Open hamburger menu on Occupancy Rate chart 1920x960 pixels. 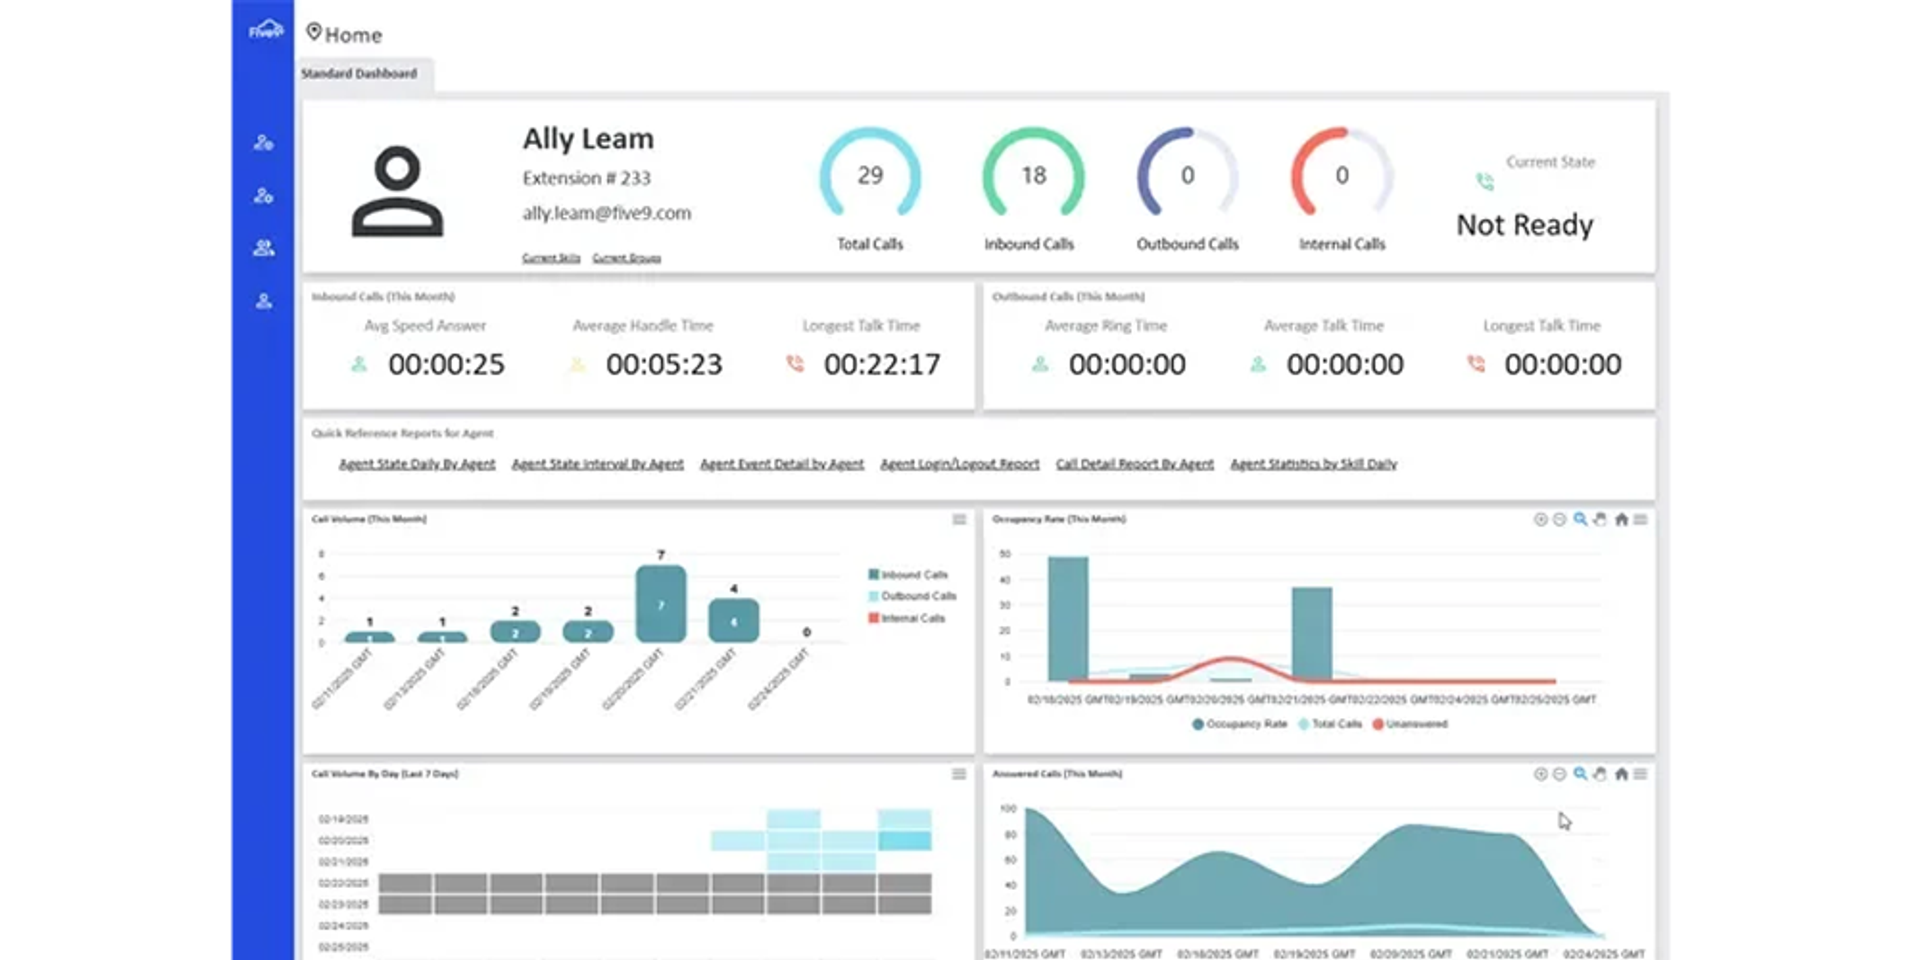pyautogui.click(x=1640, y=519)
